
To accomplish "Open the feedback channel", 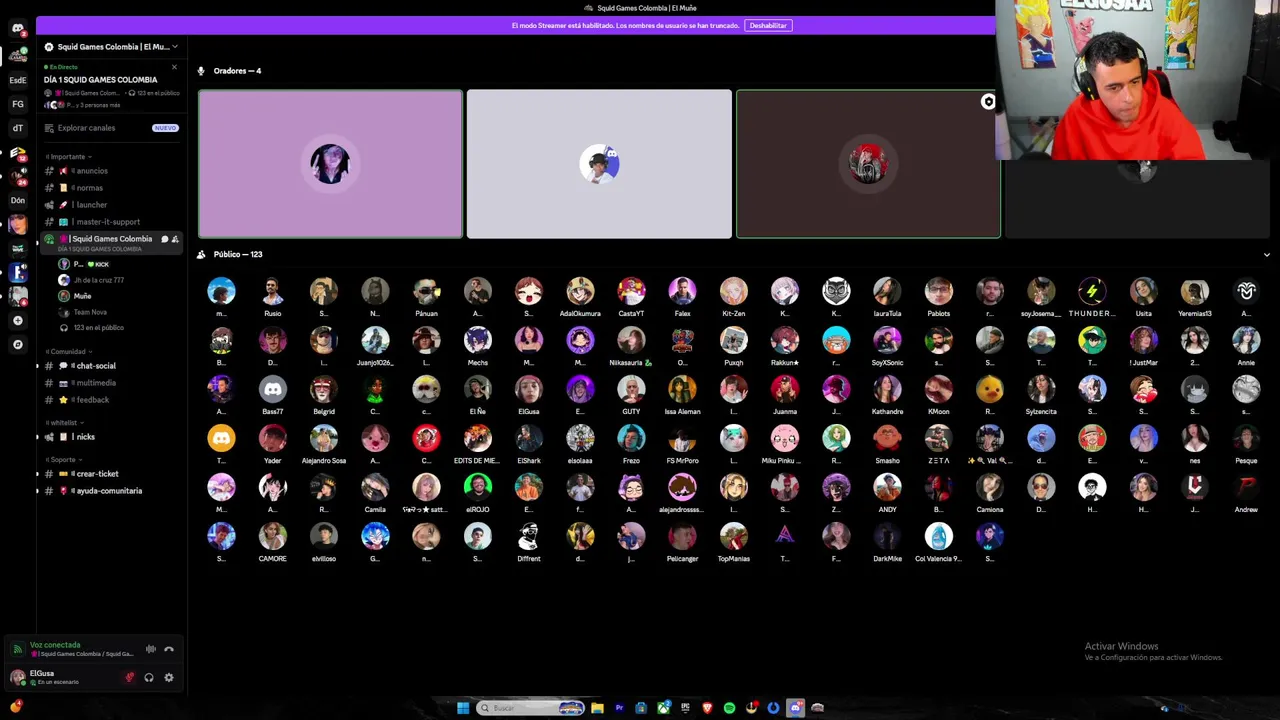I will [111, 400].
